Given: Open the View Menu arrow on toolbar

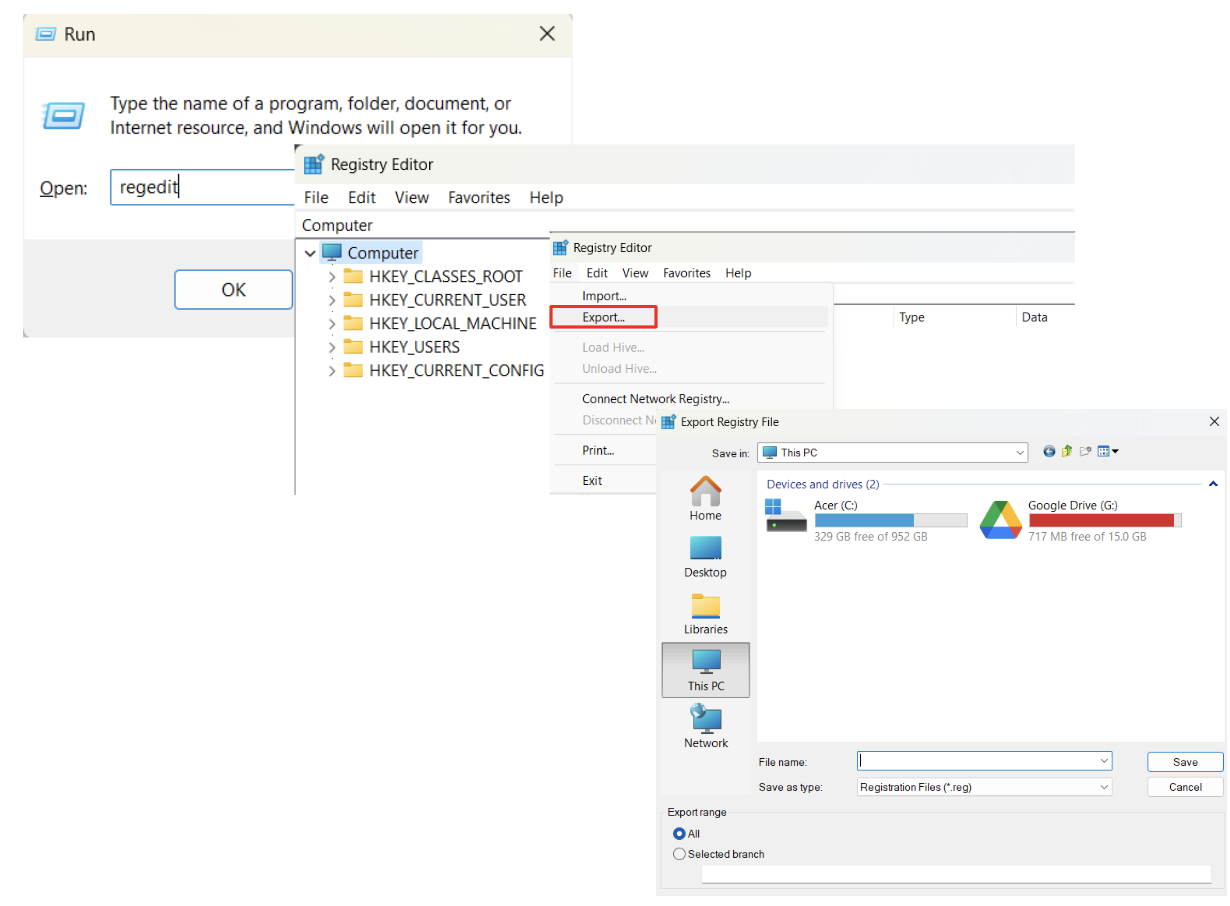Looking at the screenshot, I should click(1114, 451).
